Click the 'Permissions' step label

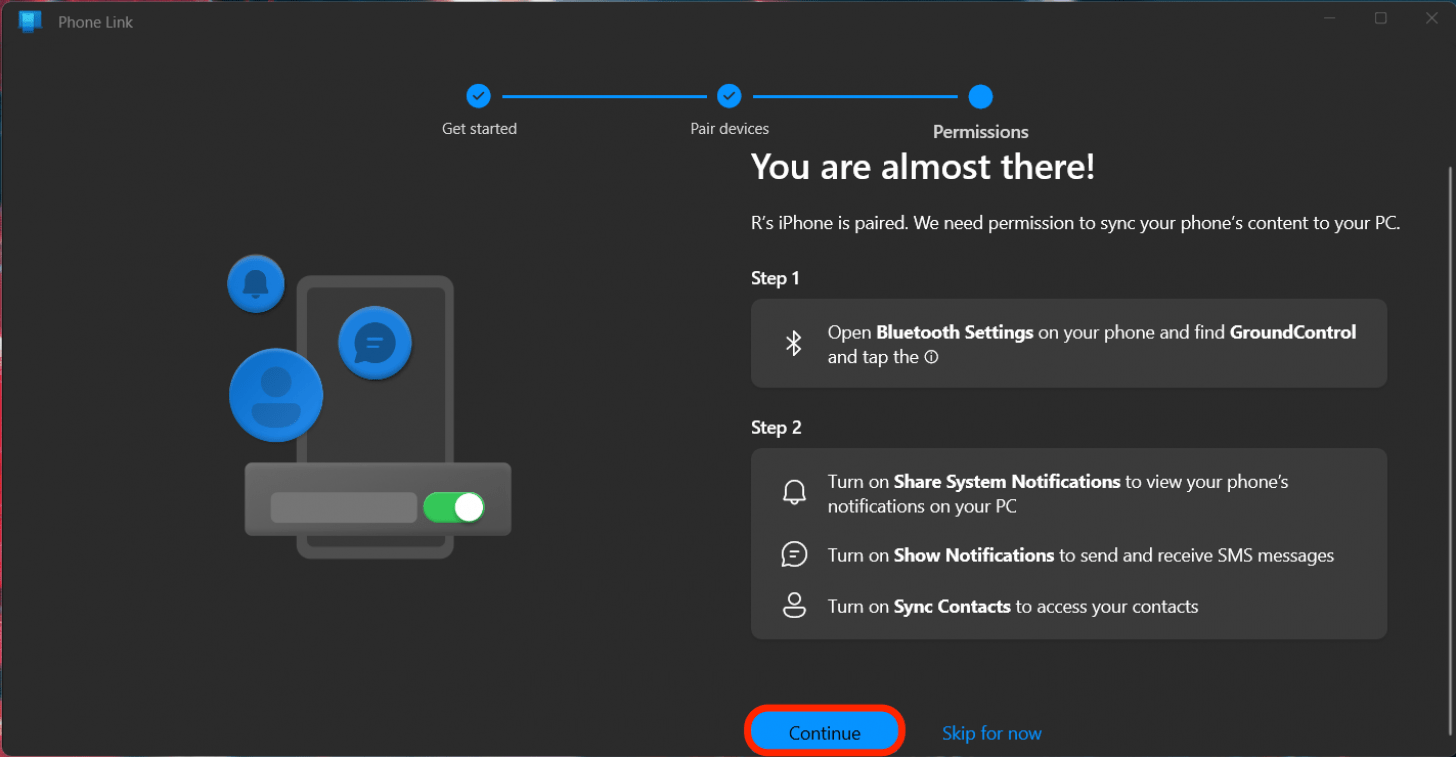[x=980, y=132]
